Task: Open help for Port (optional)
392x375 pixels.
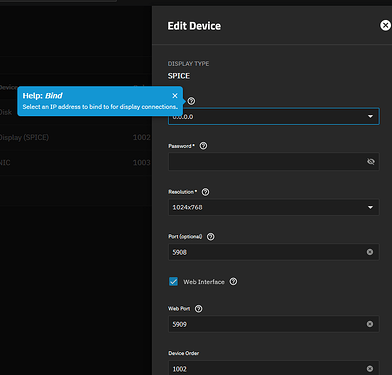Action: pos(211,236)
